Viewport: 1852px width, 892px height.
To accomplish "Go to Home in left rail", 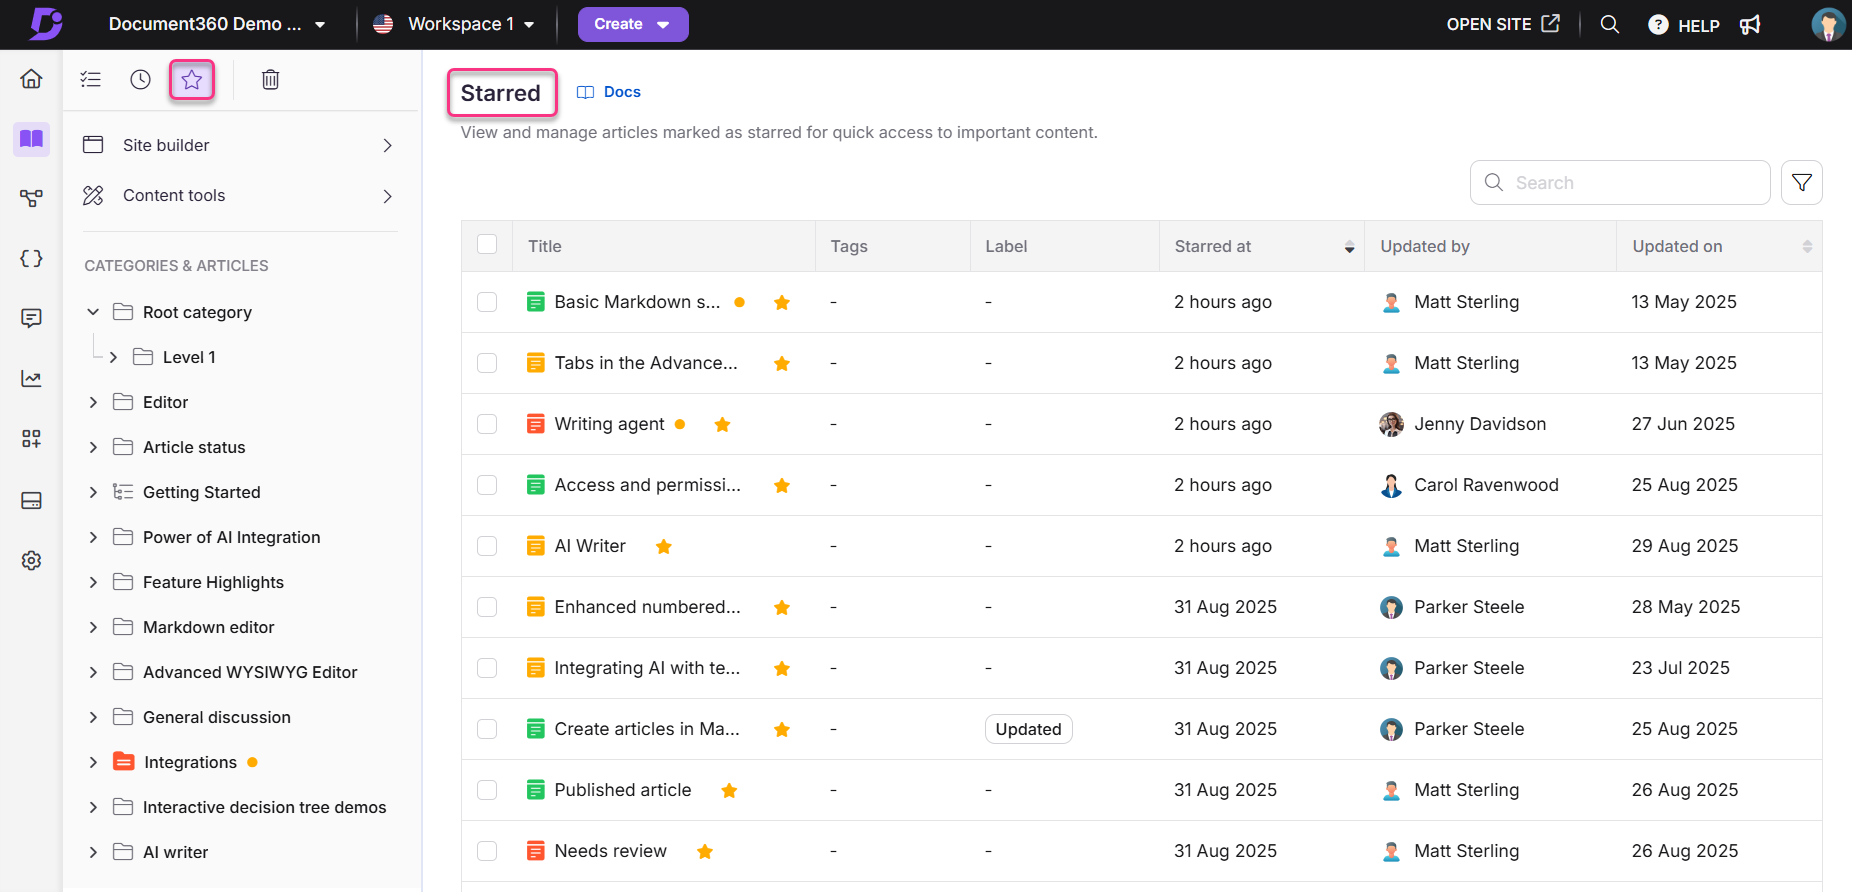I will [31, 79].
